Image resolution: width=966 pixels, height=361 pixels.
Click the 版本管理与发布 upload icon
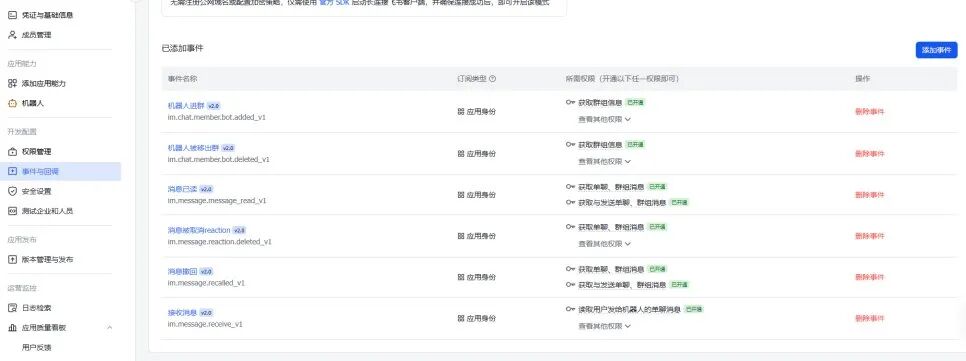pyautogui.click(x=12, y=259)
